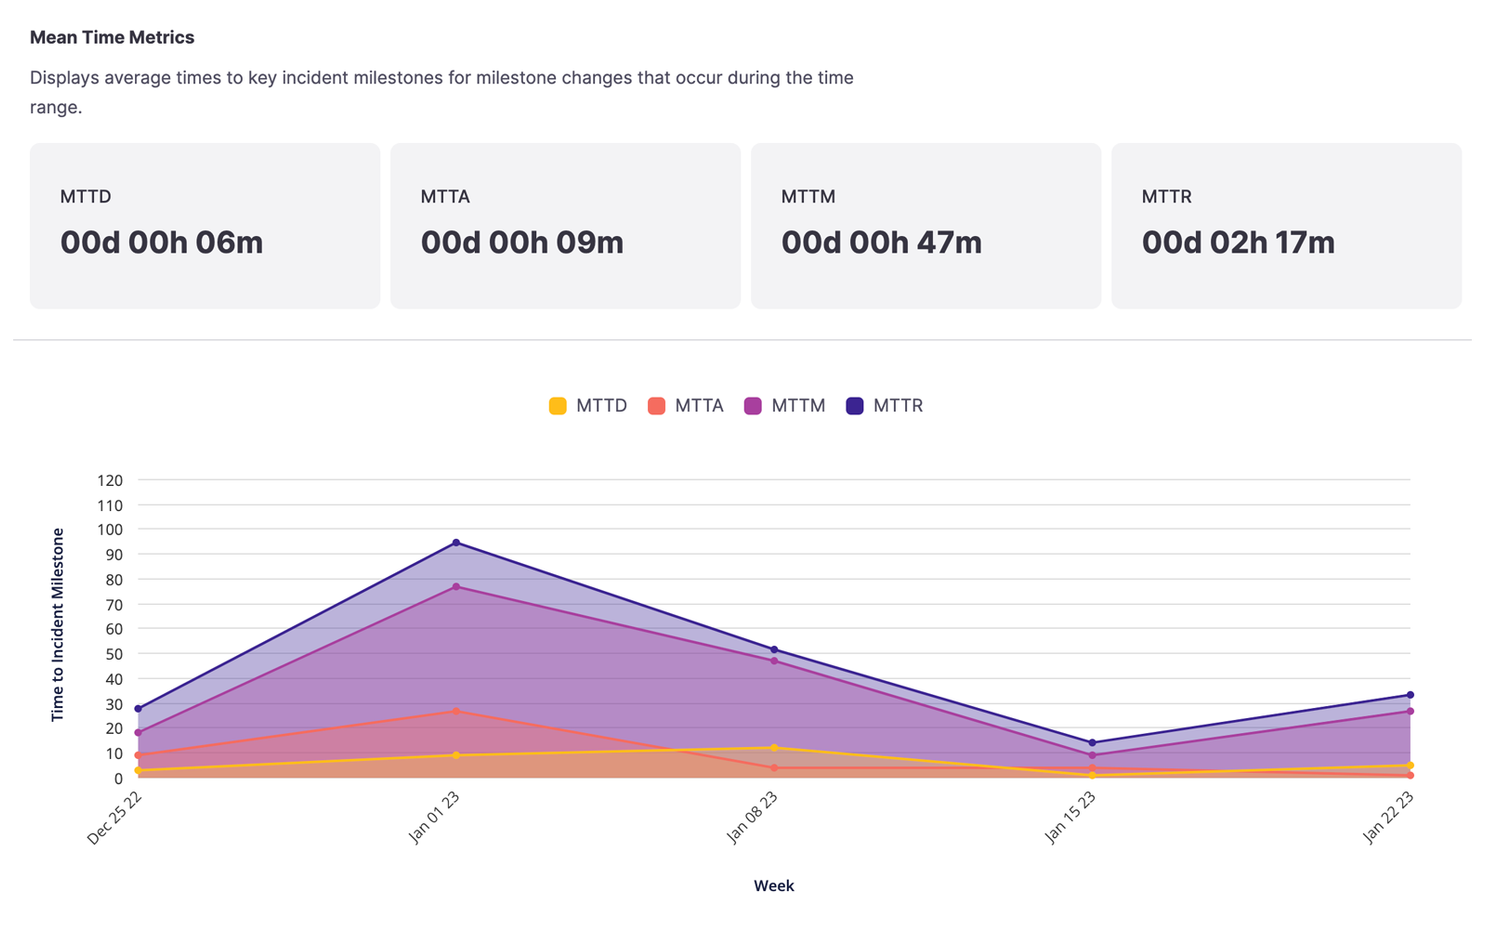Toggle the MTTA legend orange swatch

pyautogui.click(x=656, y=406)
